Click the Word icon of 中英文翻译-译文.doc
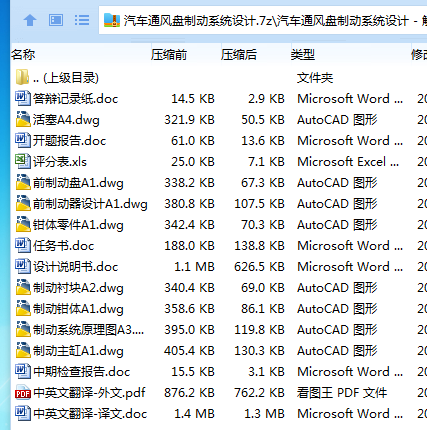This screenshot has height=430, width=427. (x=22, y=413)
